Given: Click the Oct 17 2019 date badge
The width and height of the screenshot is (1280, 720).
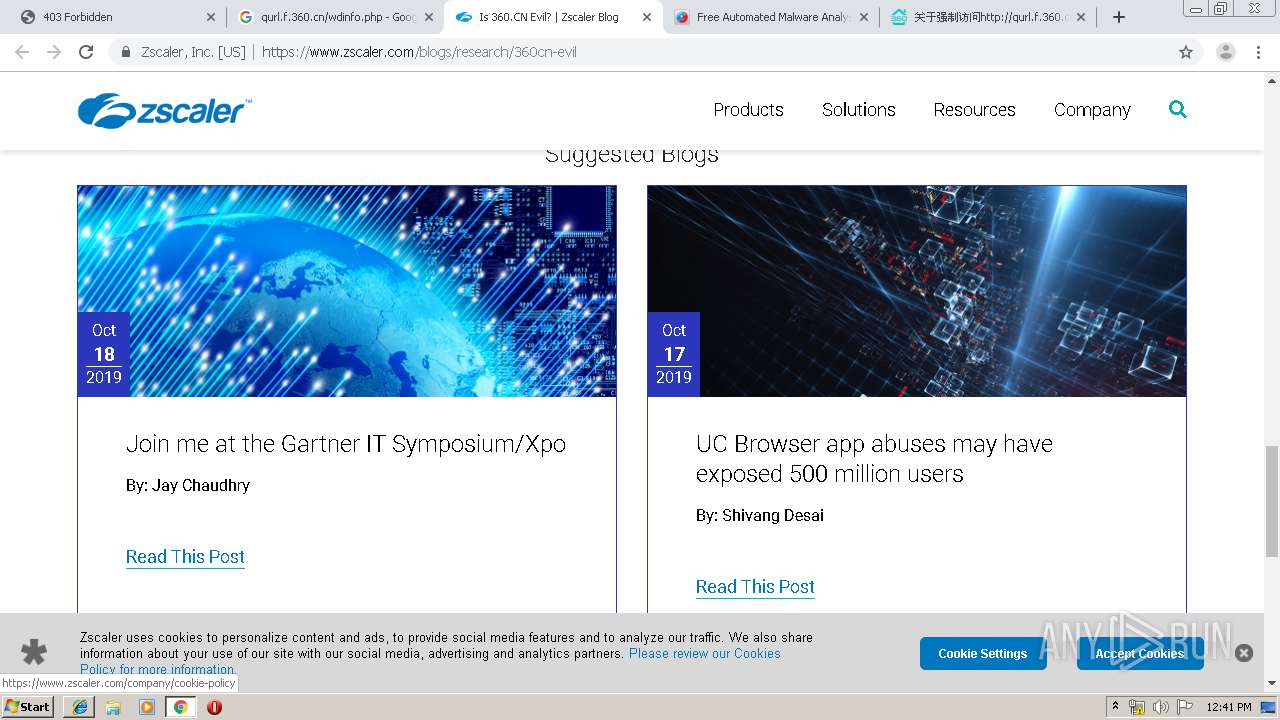Looking at the screenshot, I should pos(674,354).
